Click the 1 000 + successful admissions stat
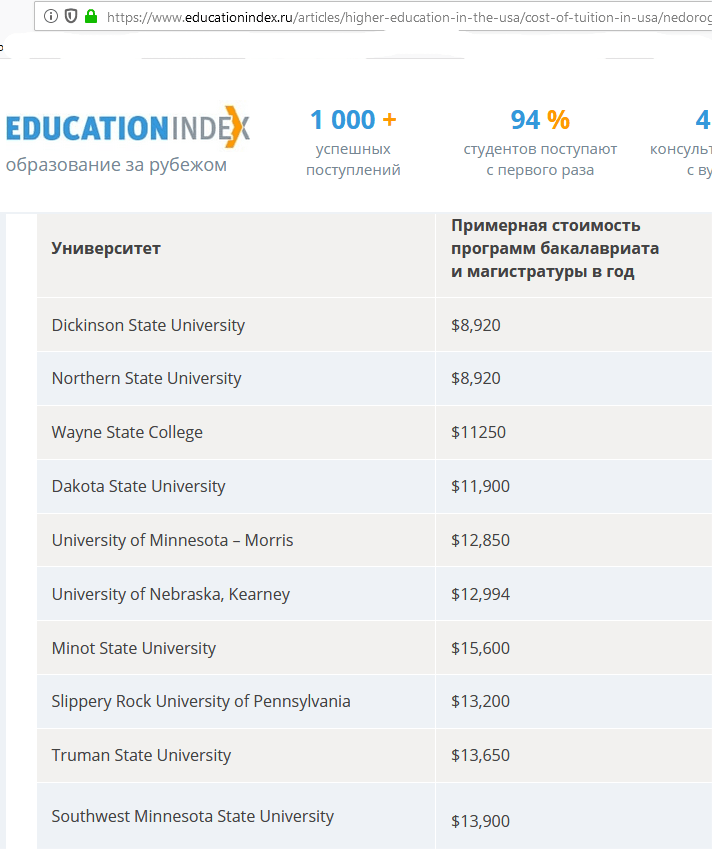Image resolution: width=712 pixels, height=849 pixels. click(x=353, y=142)
